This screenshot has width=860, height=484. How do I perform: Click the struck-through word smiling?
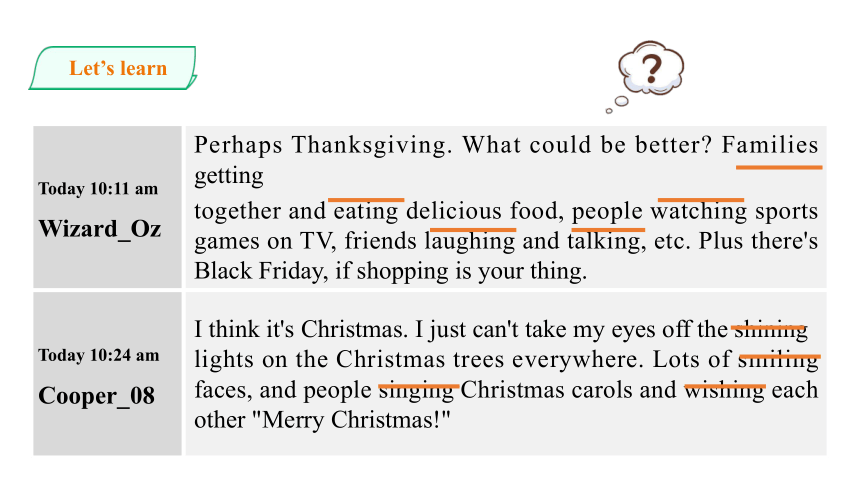(x=779, y=360)
